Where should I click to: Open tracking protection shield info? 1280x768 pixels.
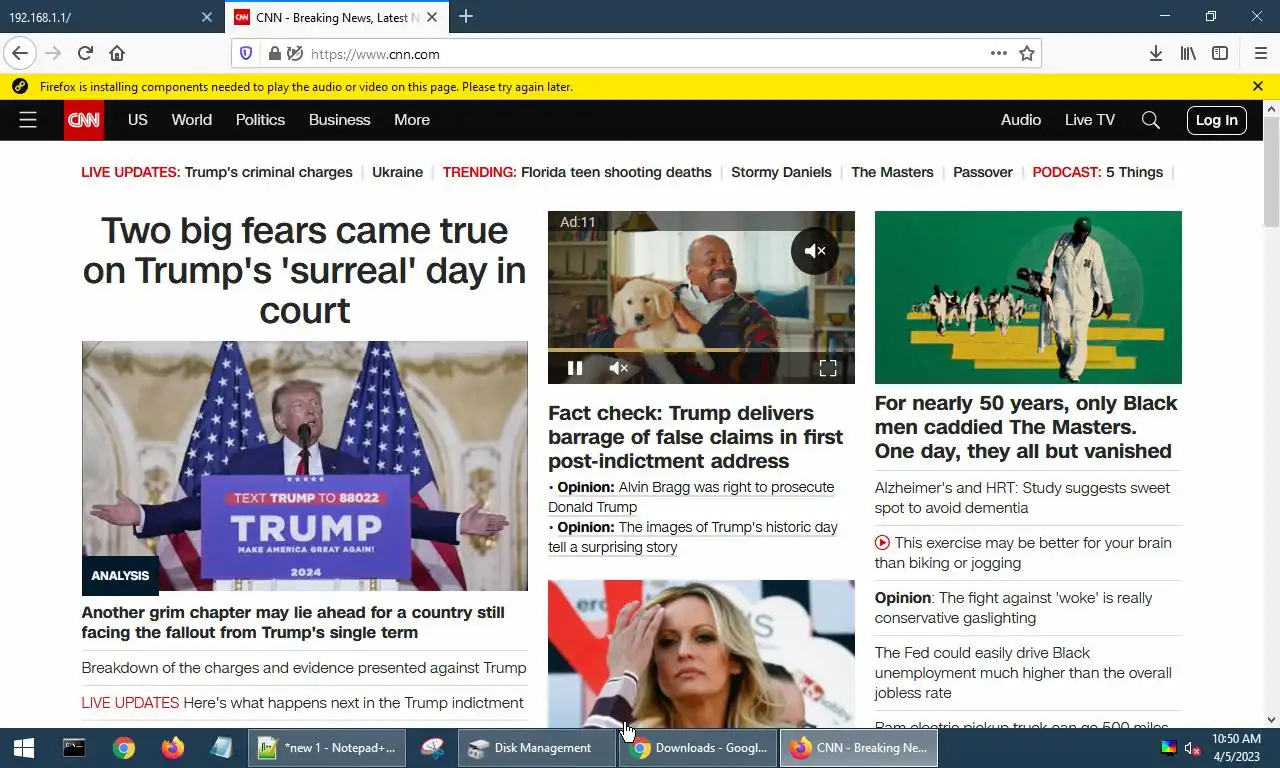[247, 54]
